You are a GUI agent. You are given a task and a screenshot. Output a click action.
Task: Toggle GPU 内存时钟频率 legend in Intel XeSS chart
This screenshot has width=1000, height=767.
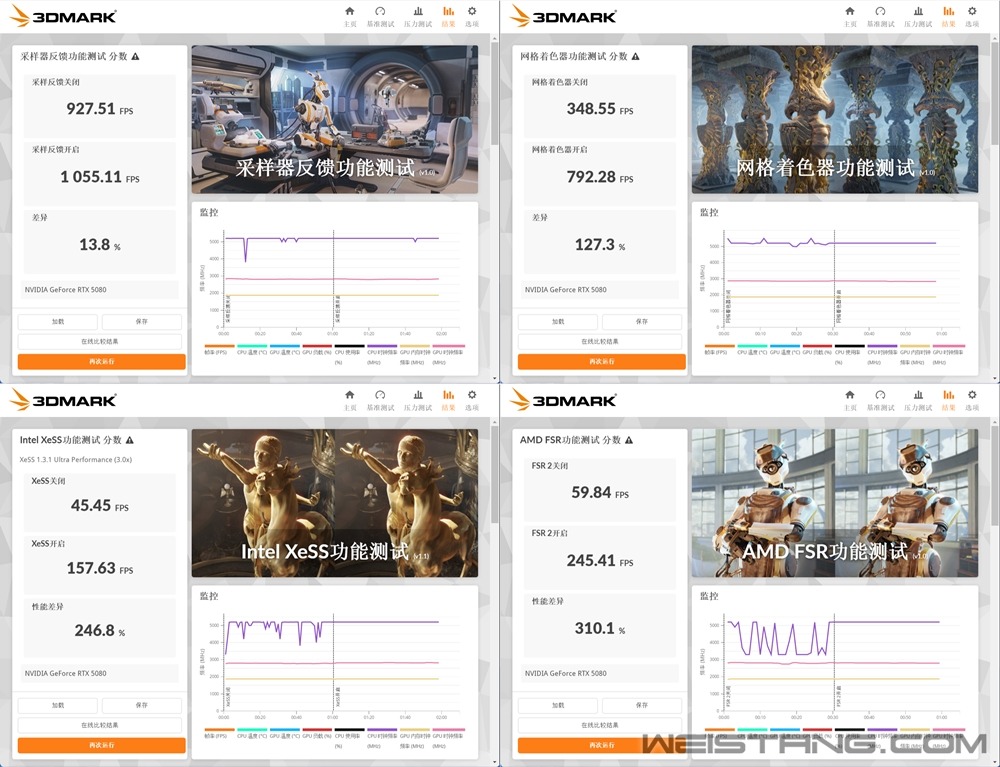pos(415,740)
